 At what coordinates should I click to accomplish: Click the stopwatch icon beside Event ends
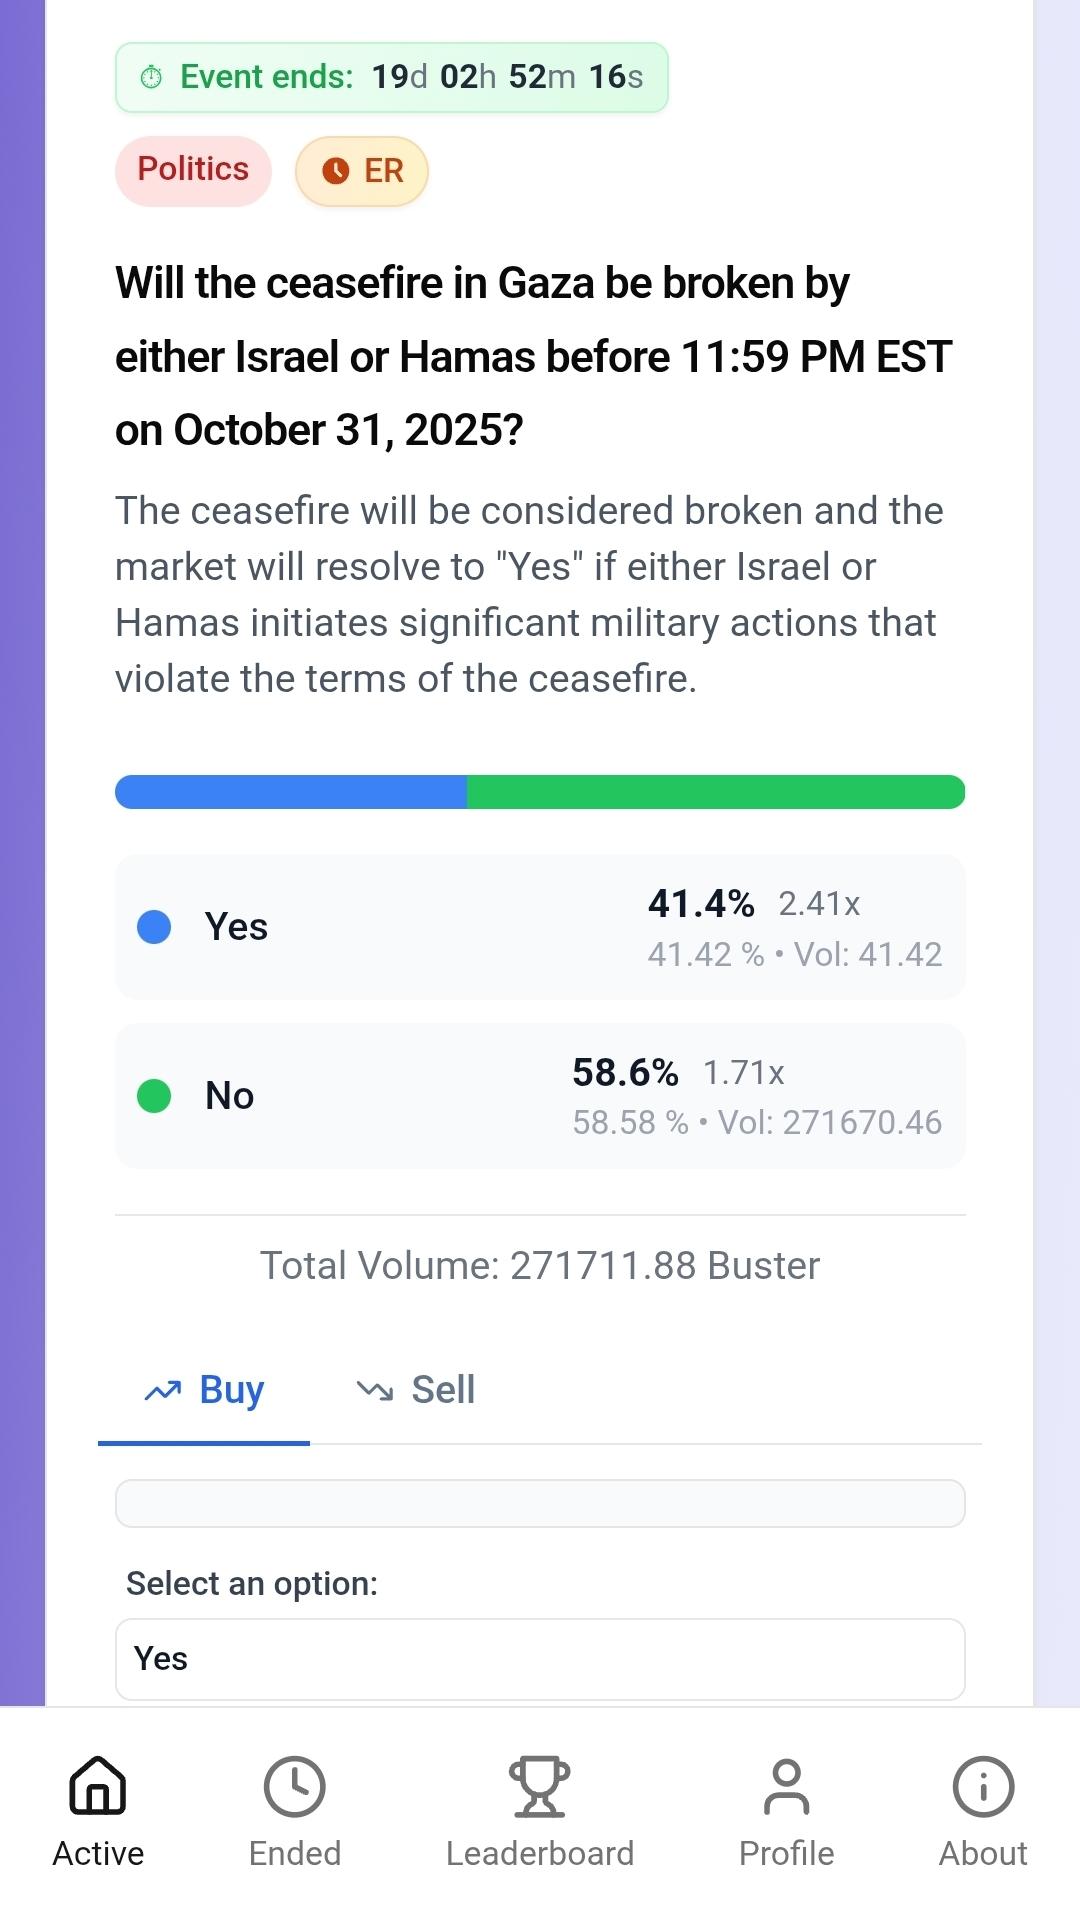point(151,77)
